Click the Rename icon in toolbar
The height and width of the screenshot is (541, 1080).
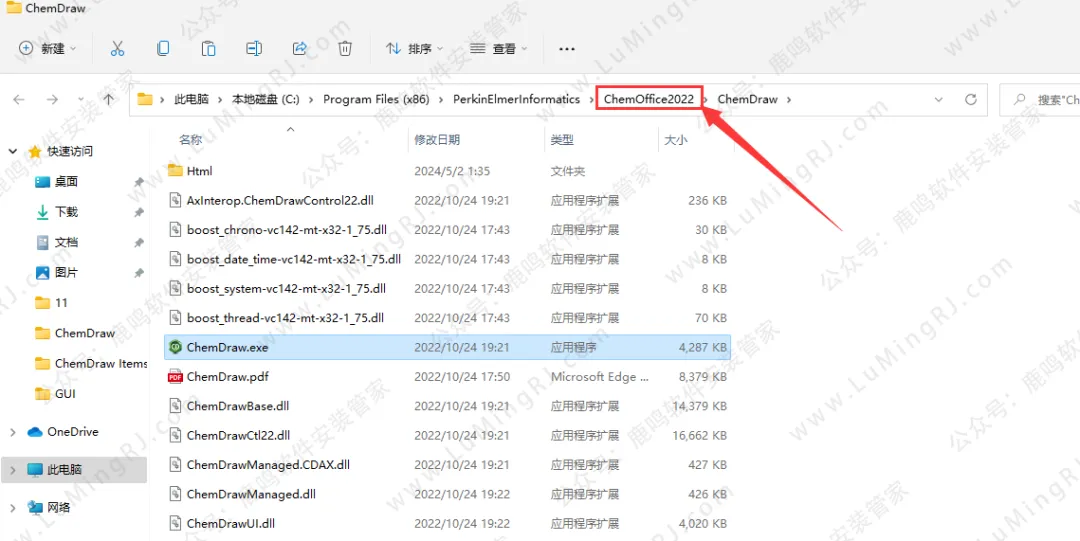click(x=254, y=48)
